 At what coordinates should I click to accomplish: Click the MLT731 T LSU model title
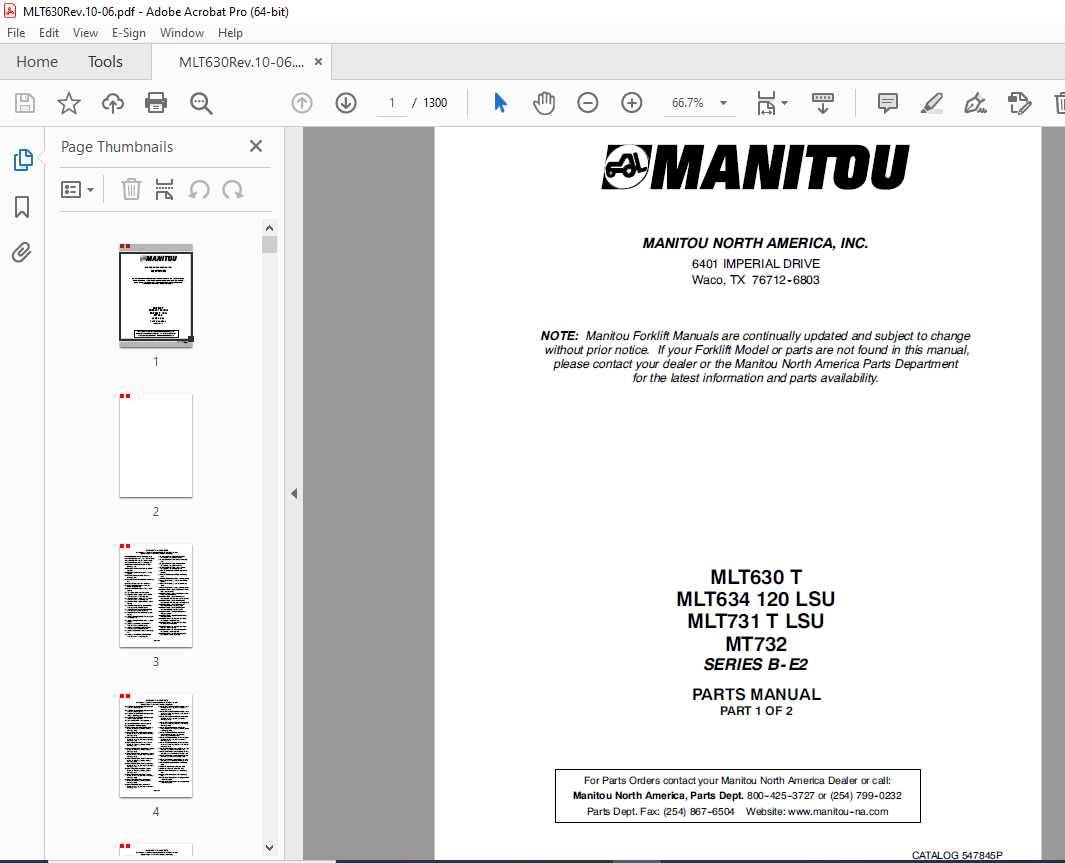pos(755,621)
